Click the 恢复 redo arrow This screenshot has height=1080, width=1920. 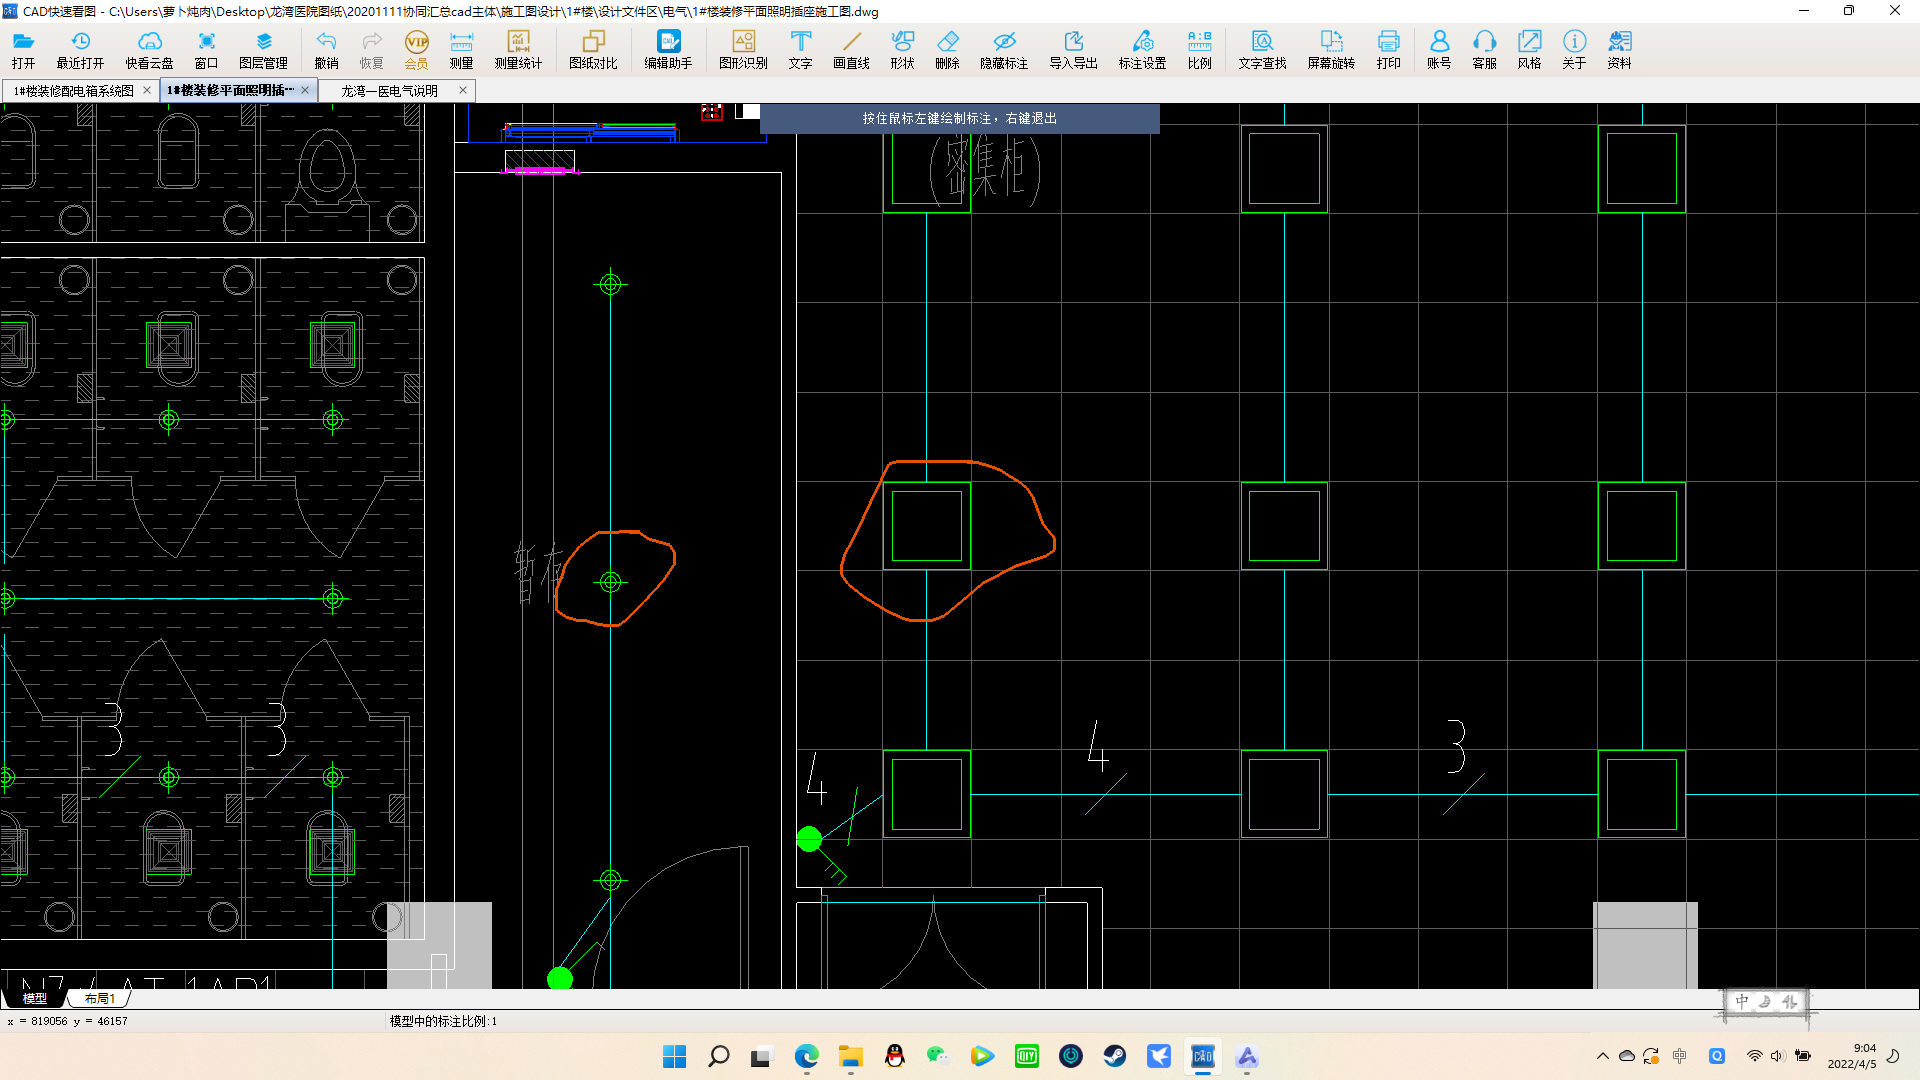[x=372, y=49]
